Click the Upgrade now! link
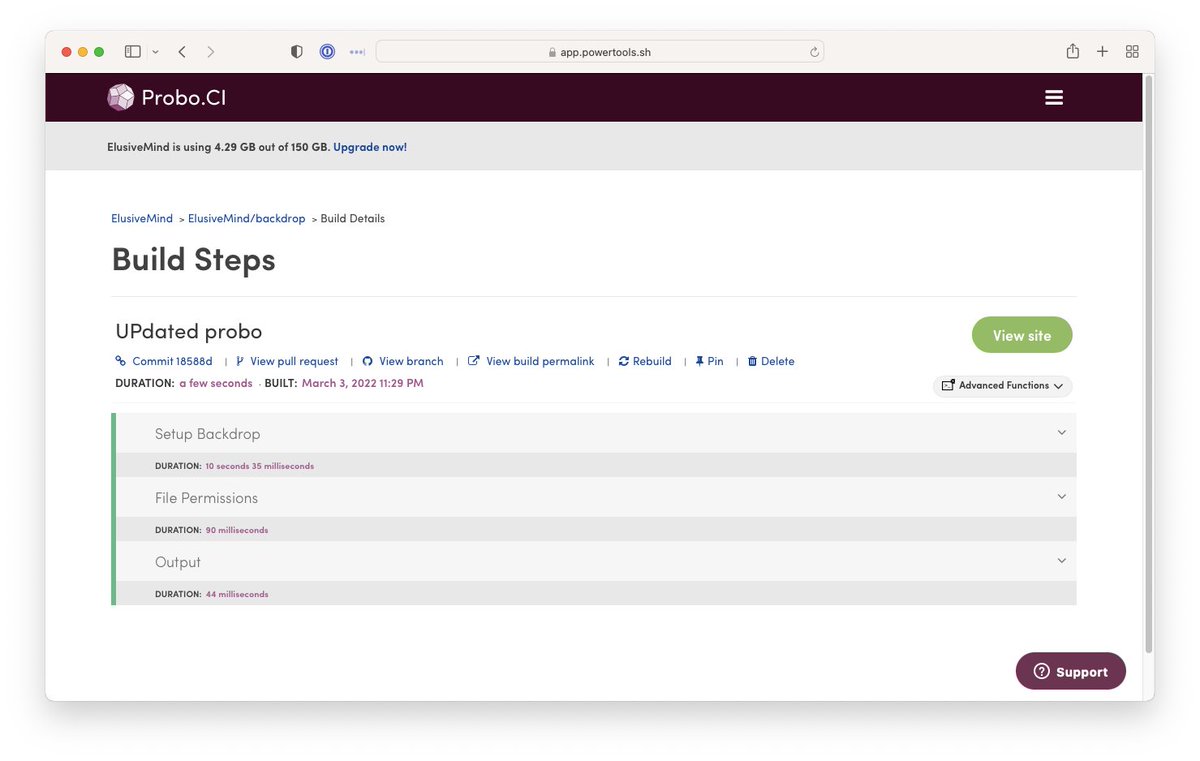 (370, 147)
